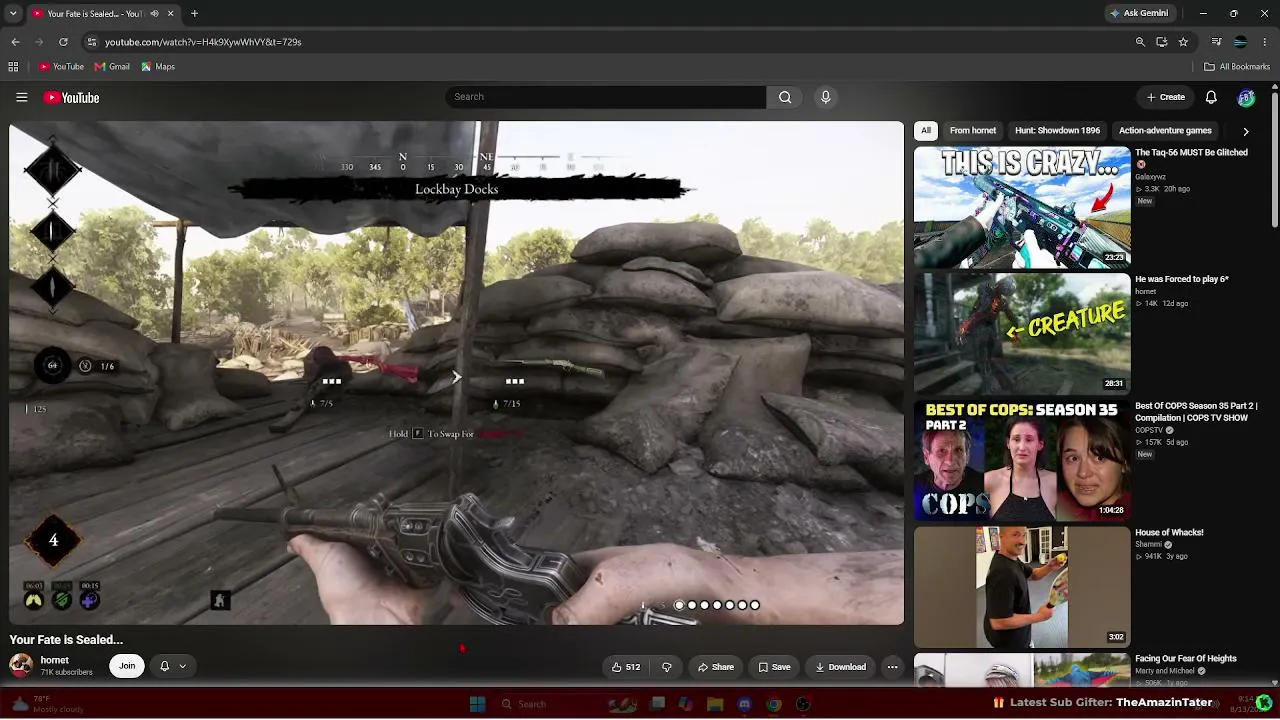Share this video
The width and height of the screenshot is (1280, 720).
coord(716,667)
